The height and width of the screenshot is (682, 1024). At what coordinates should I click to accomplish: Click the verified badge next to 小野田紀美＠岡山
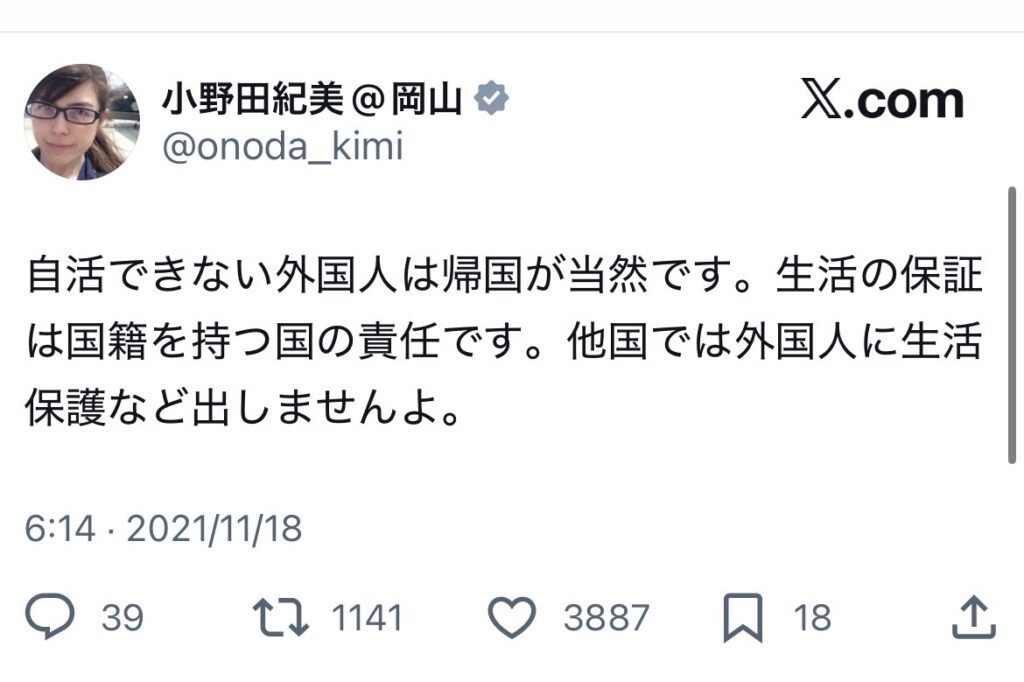492,98
